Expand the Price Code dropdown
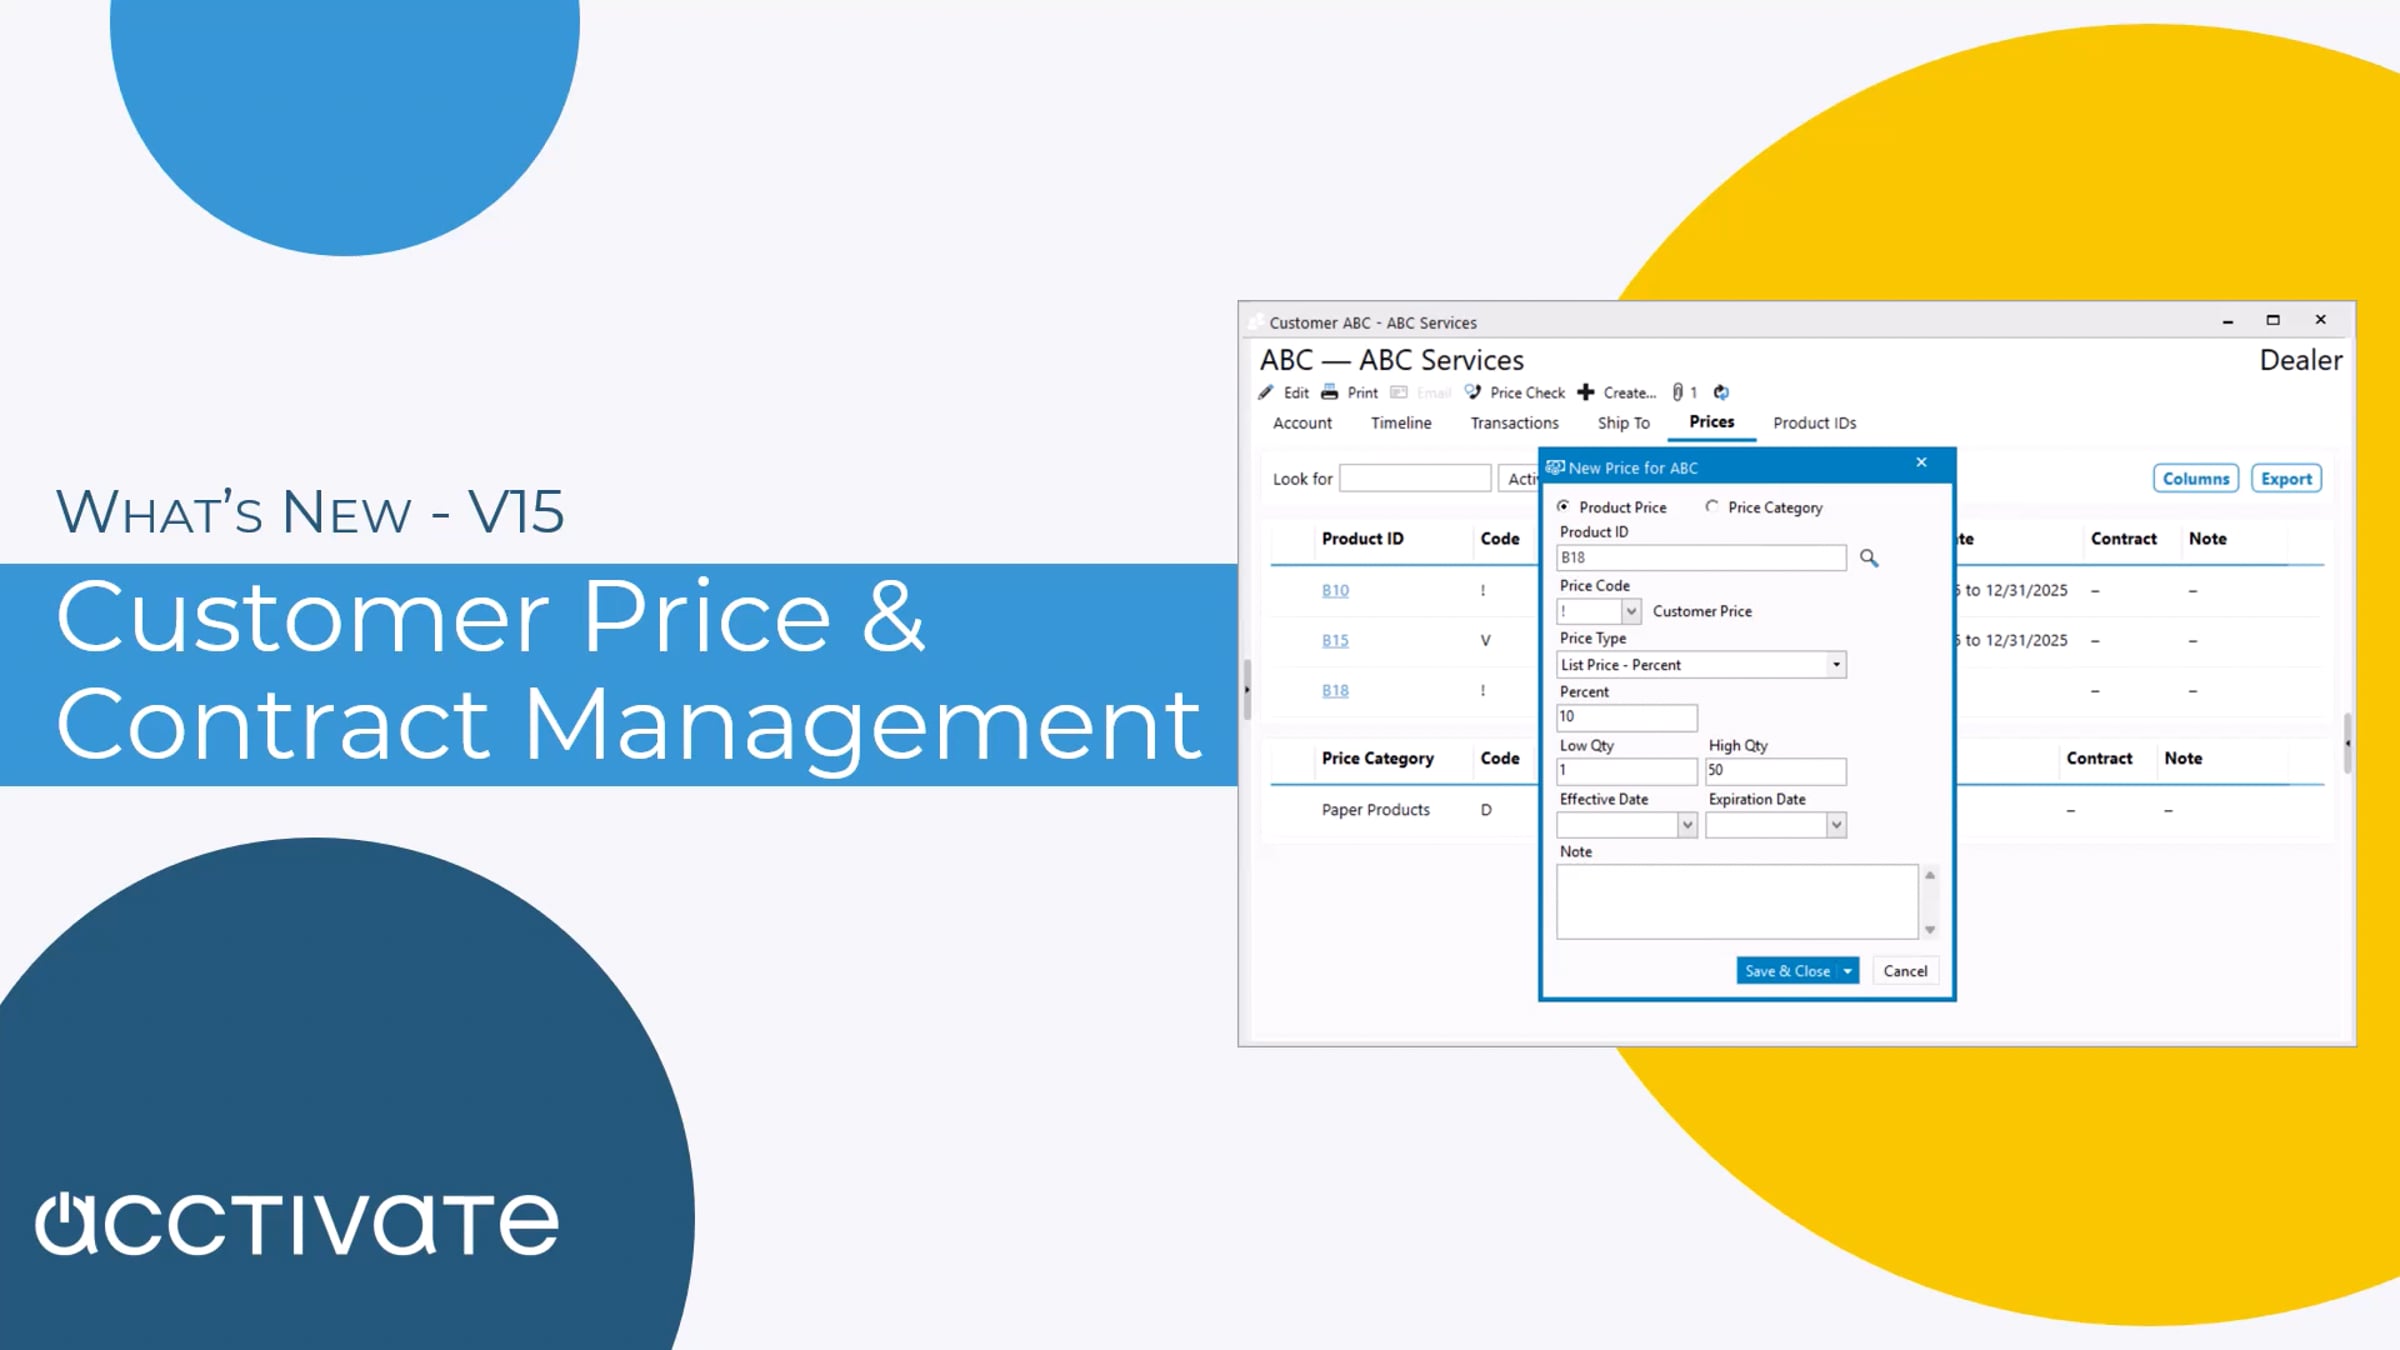This screenshot has height=1350, width=2400. pos(1631,611)
